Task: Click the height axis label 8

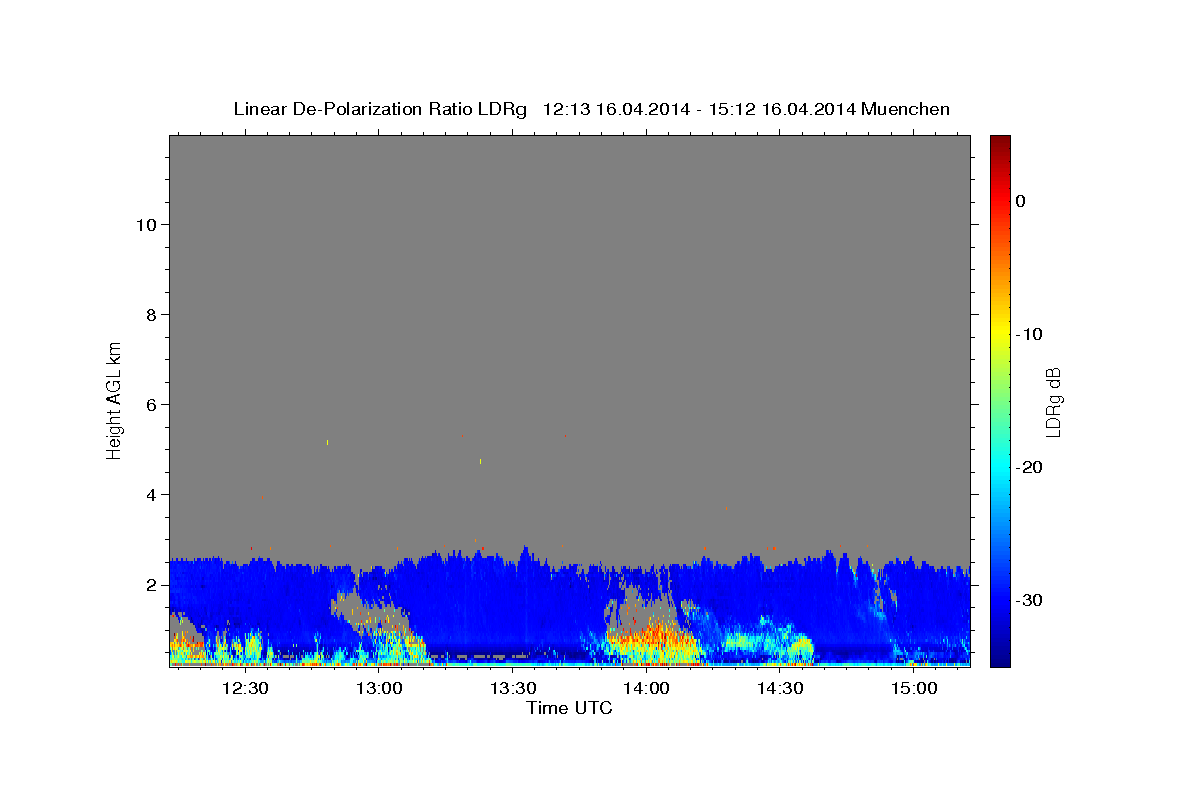Action: click(x=151, y=314)
